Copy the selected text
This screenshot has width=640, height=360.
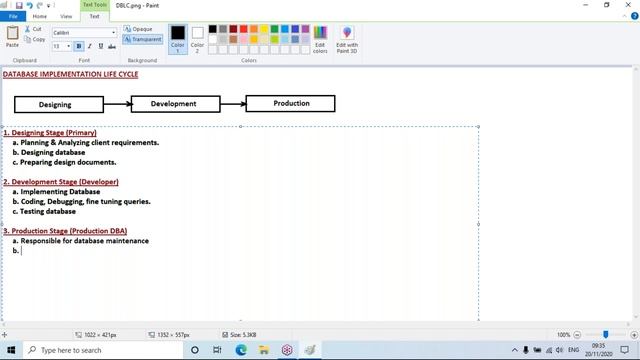[x=34, y=39]
